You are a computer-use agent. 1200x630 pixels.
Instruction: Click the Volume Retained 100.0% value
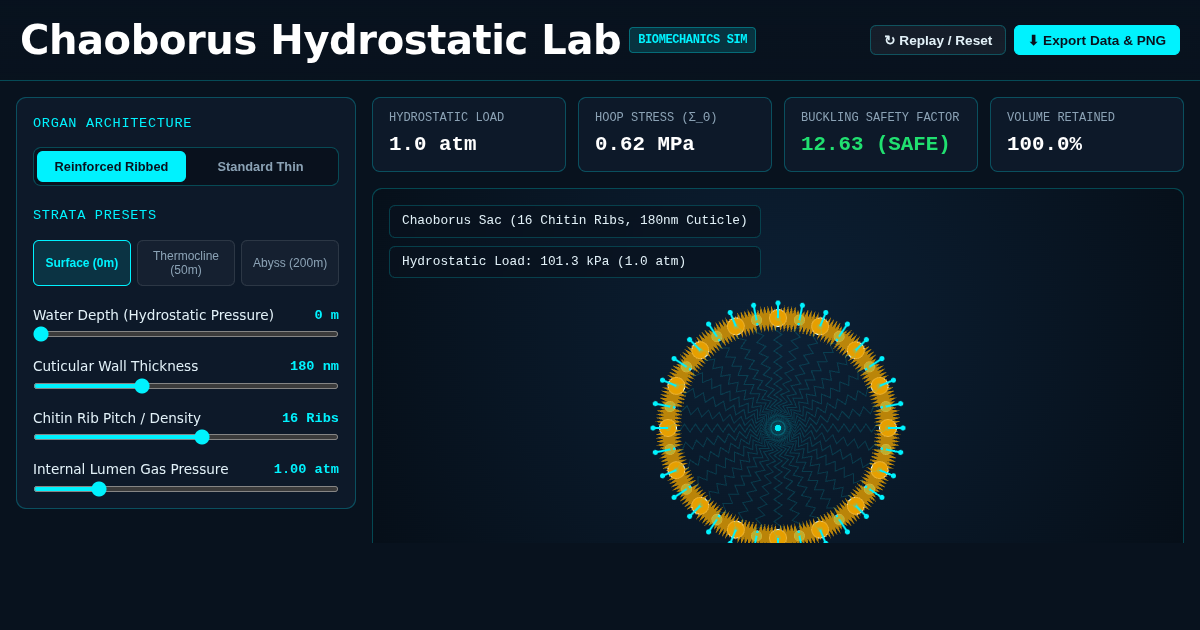pyautogui.click(x=1044, y=144)
